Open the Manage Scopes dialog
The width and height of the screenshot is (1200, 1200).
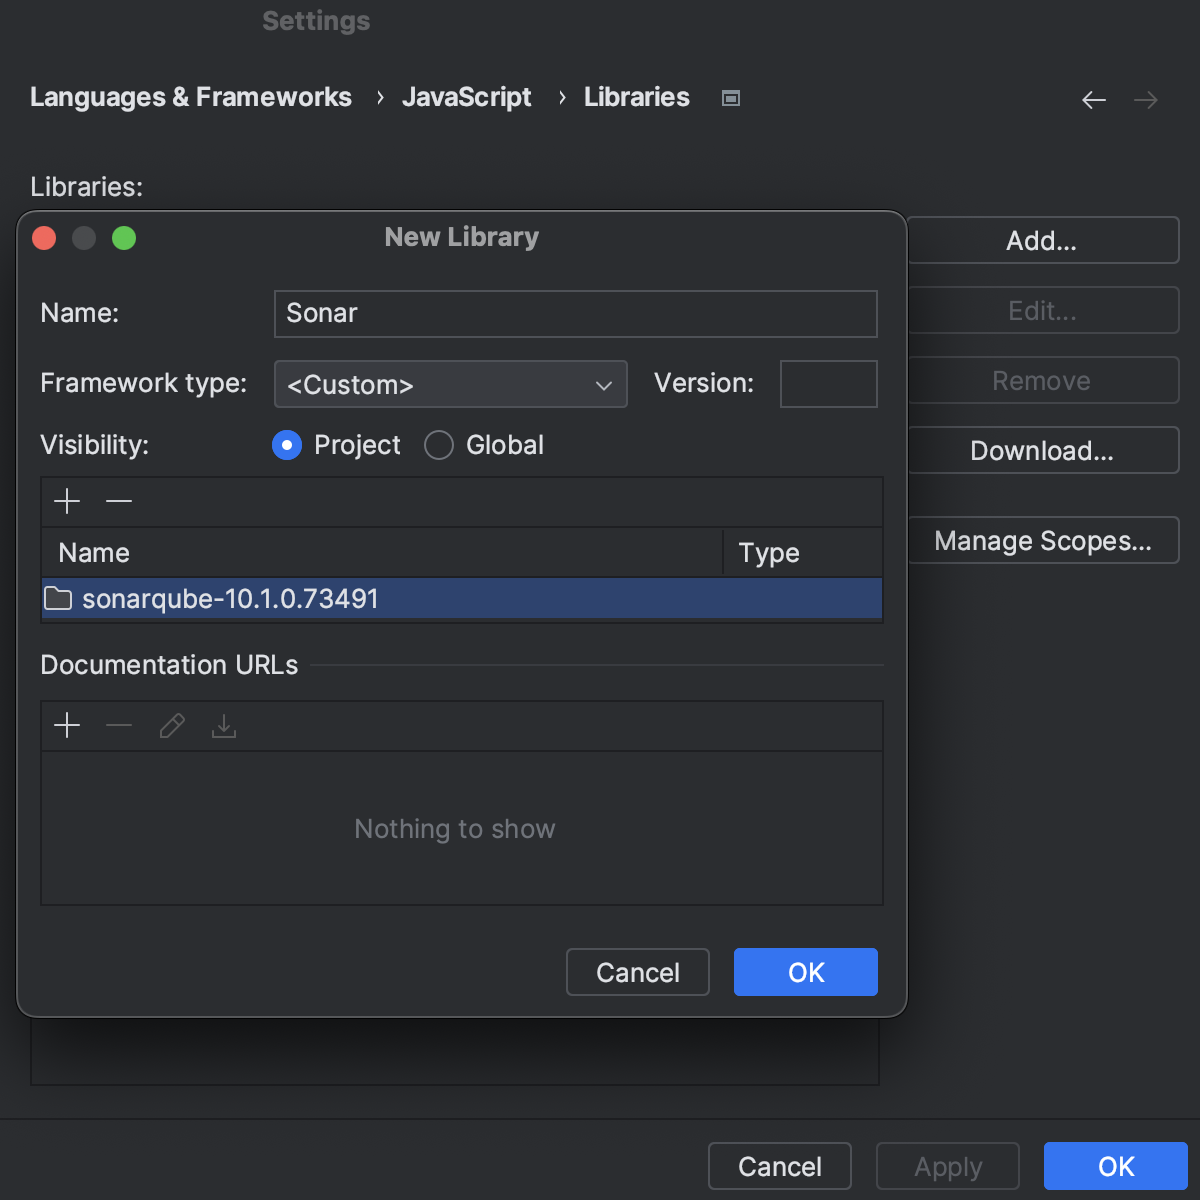coord(1042,540)
